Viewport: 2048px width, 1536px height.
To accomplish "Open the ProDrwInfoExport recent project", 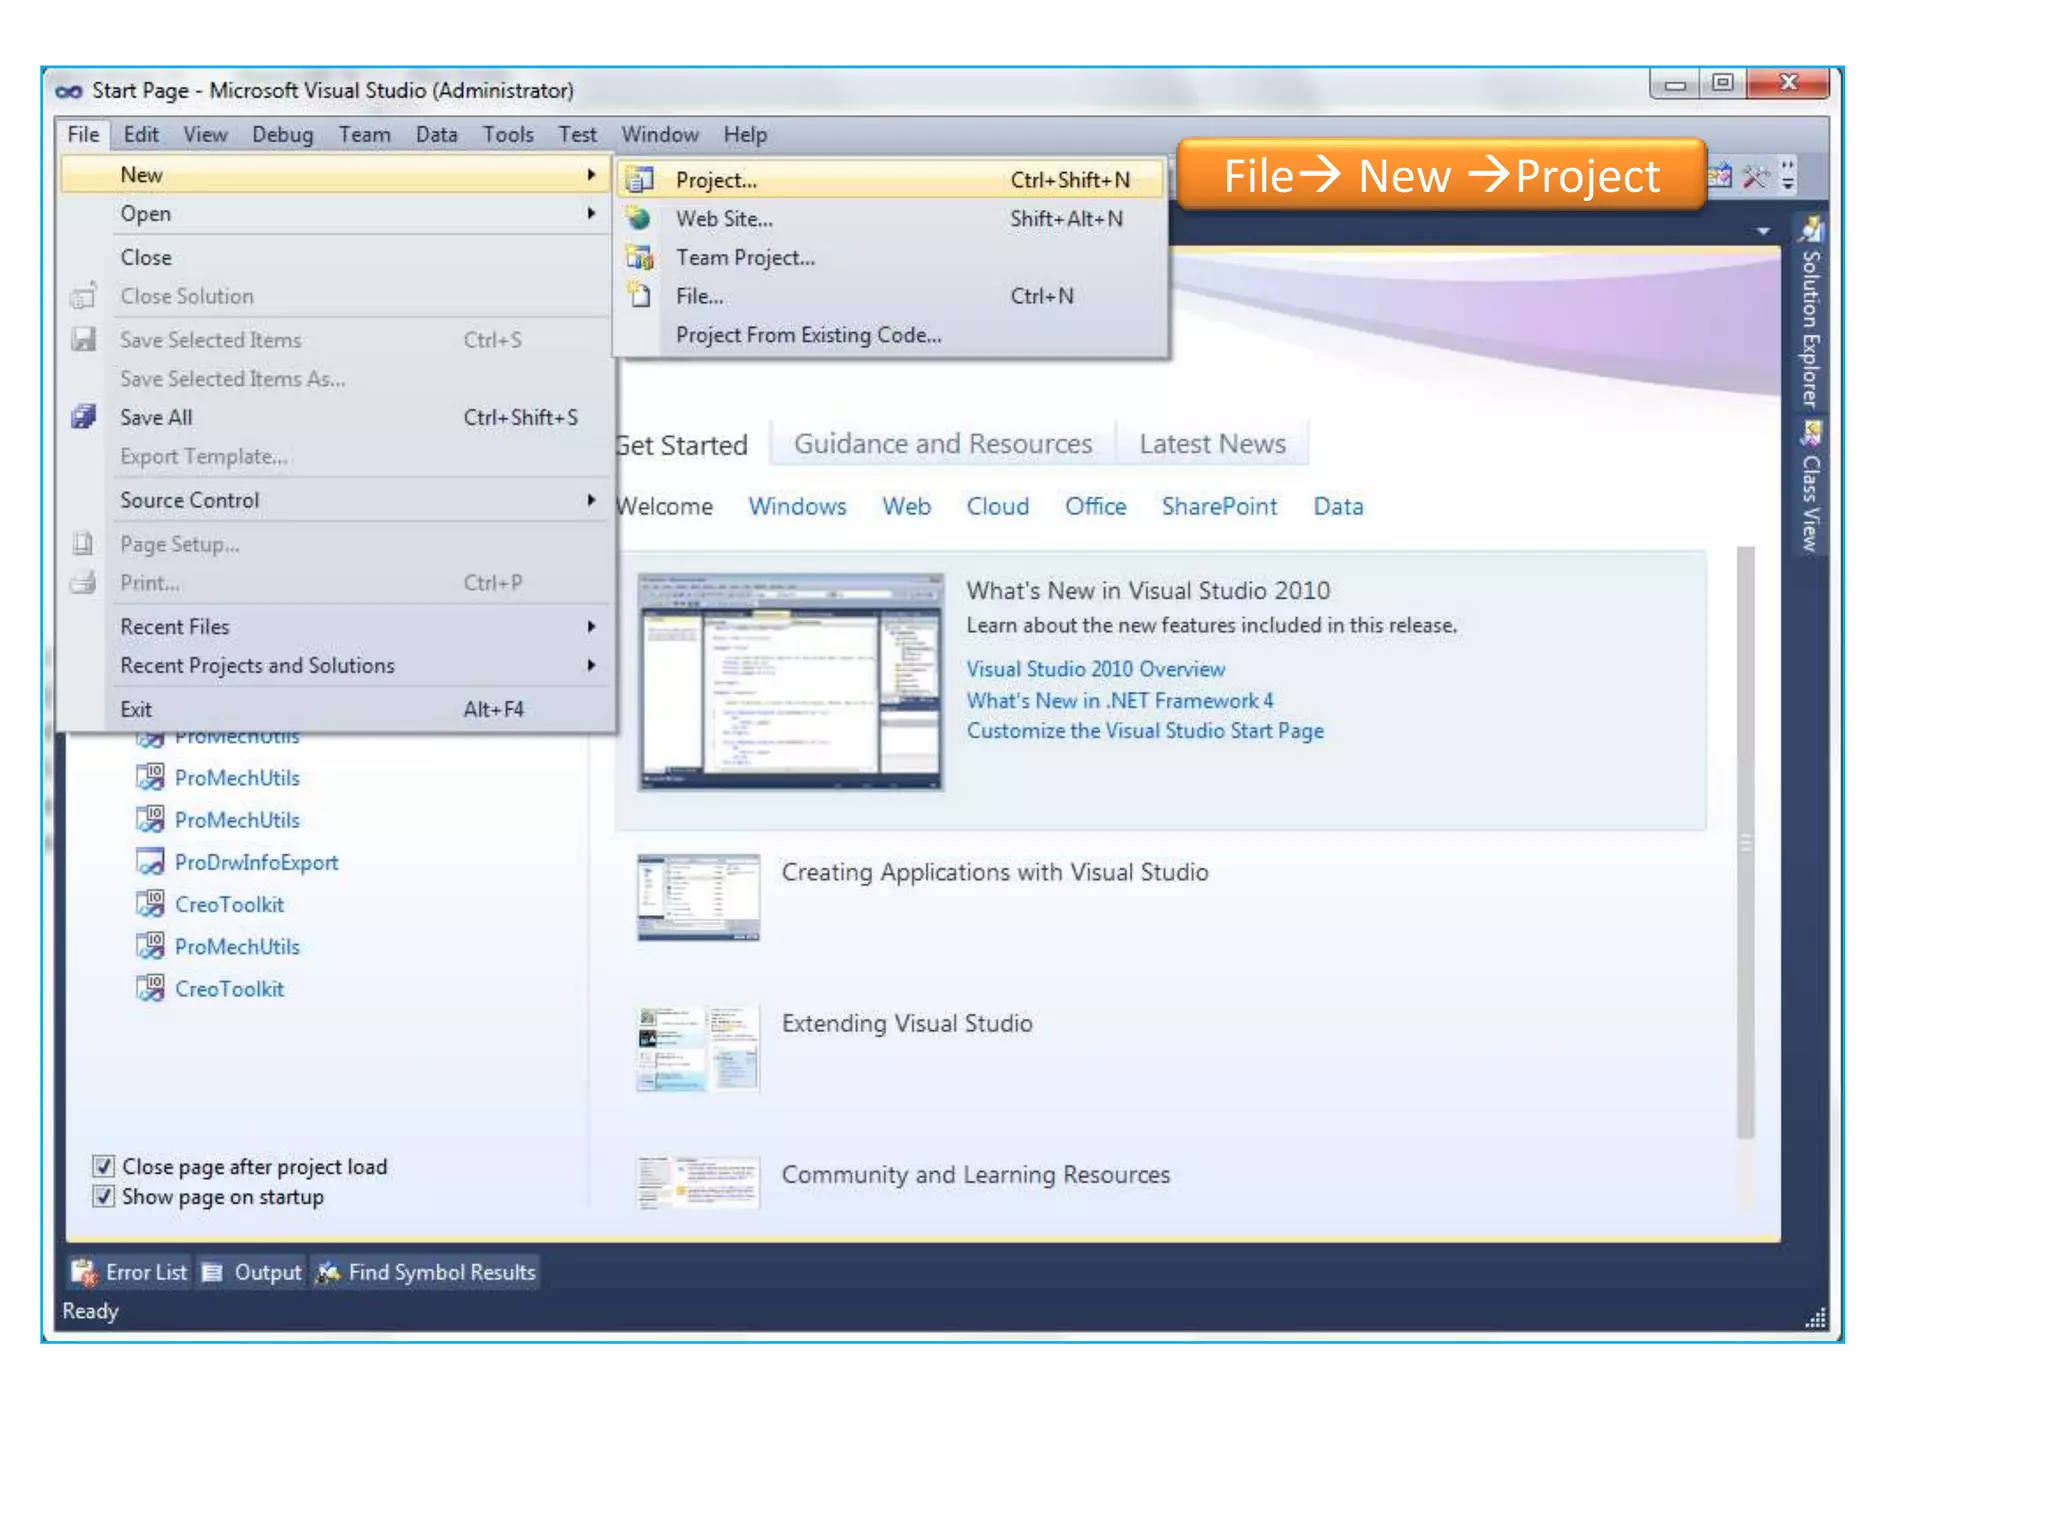I will tap(256, 862).
